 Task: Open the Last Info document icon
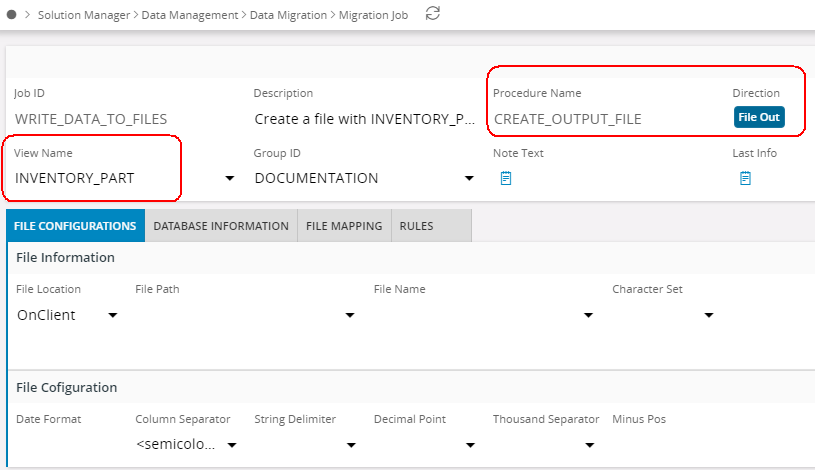tap(745, 178)
